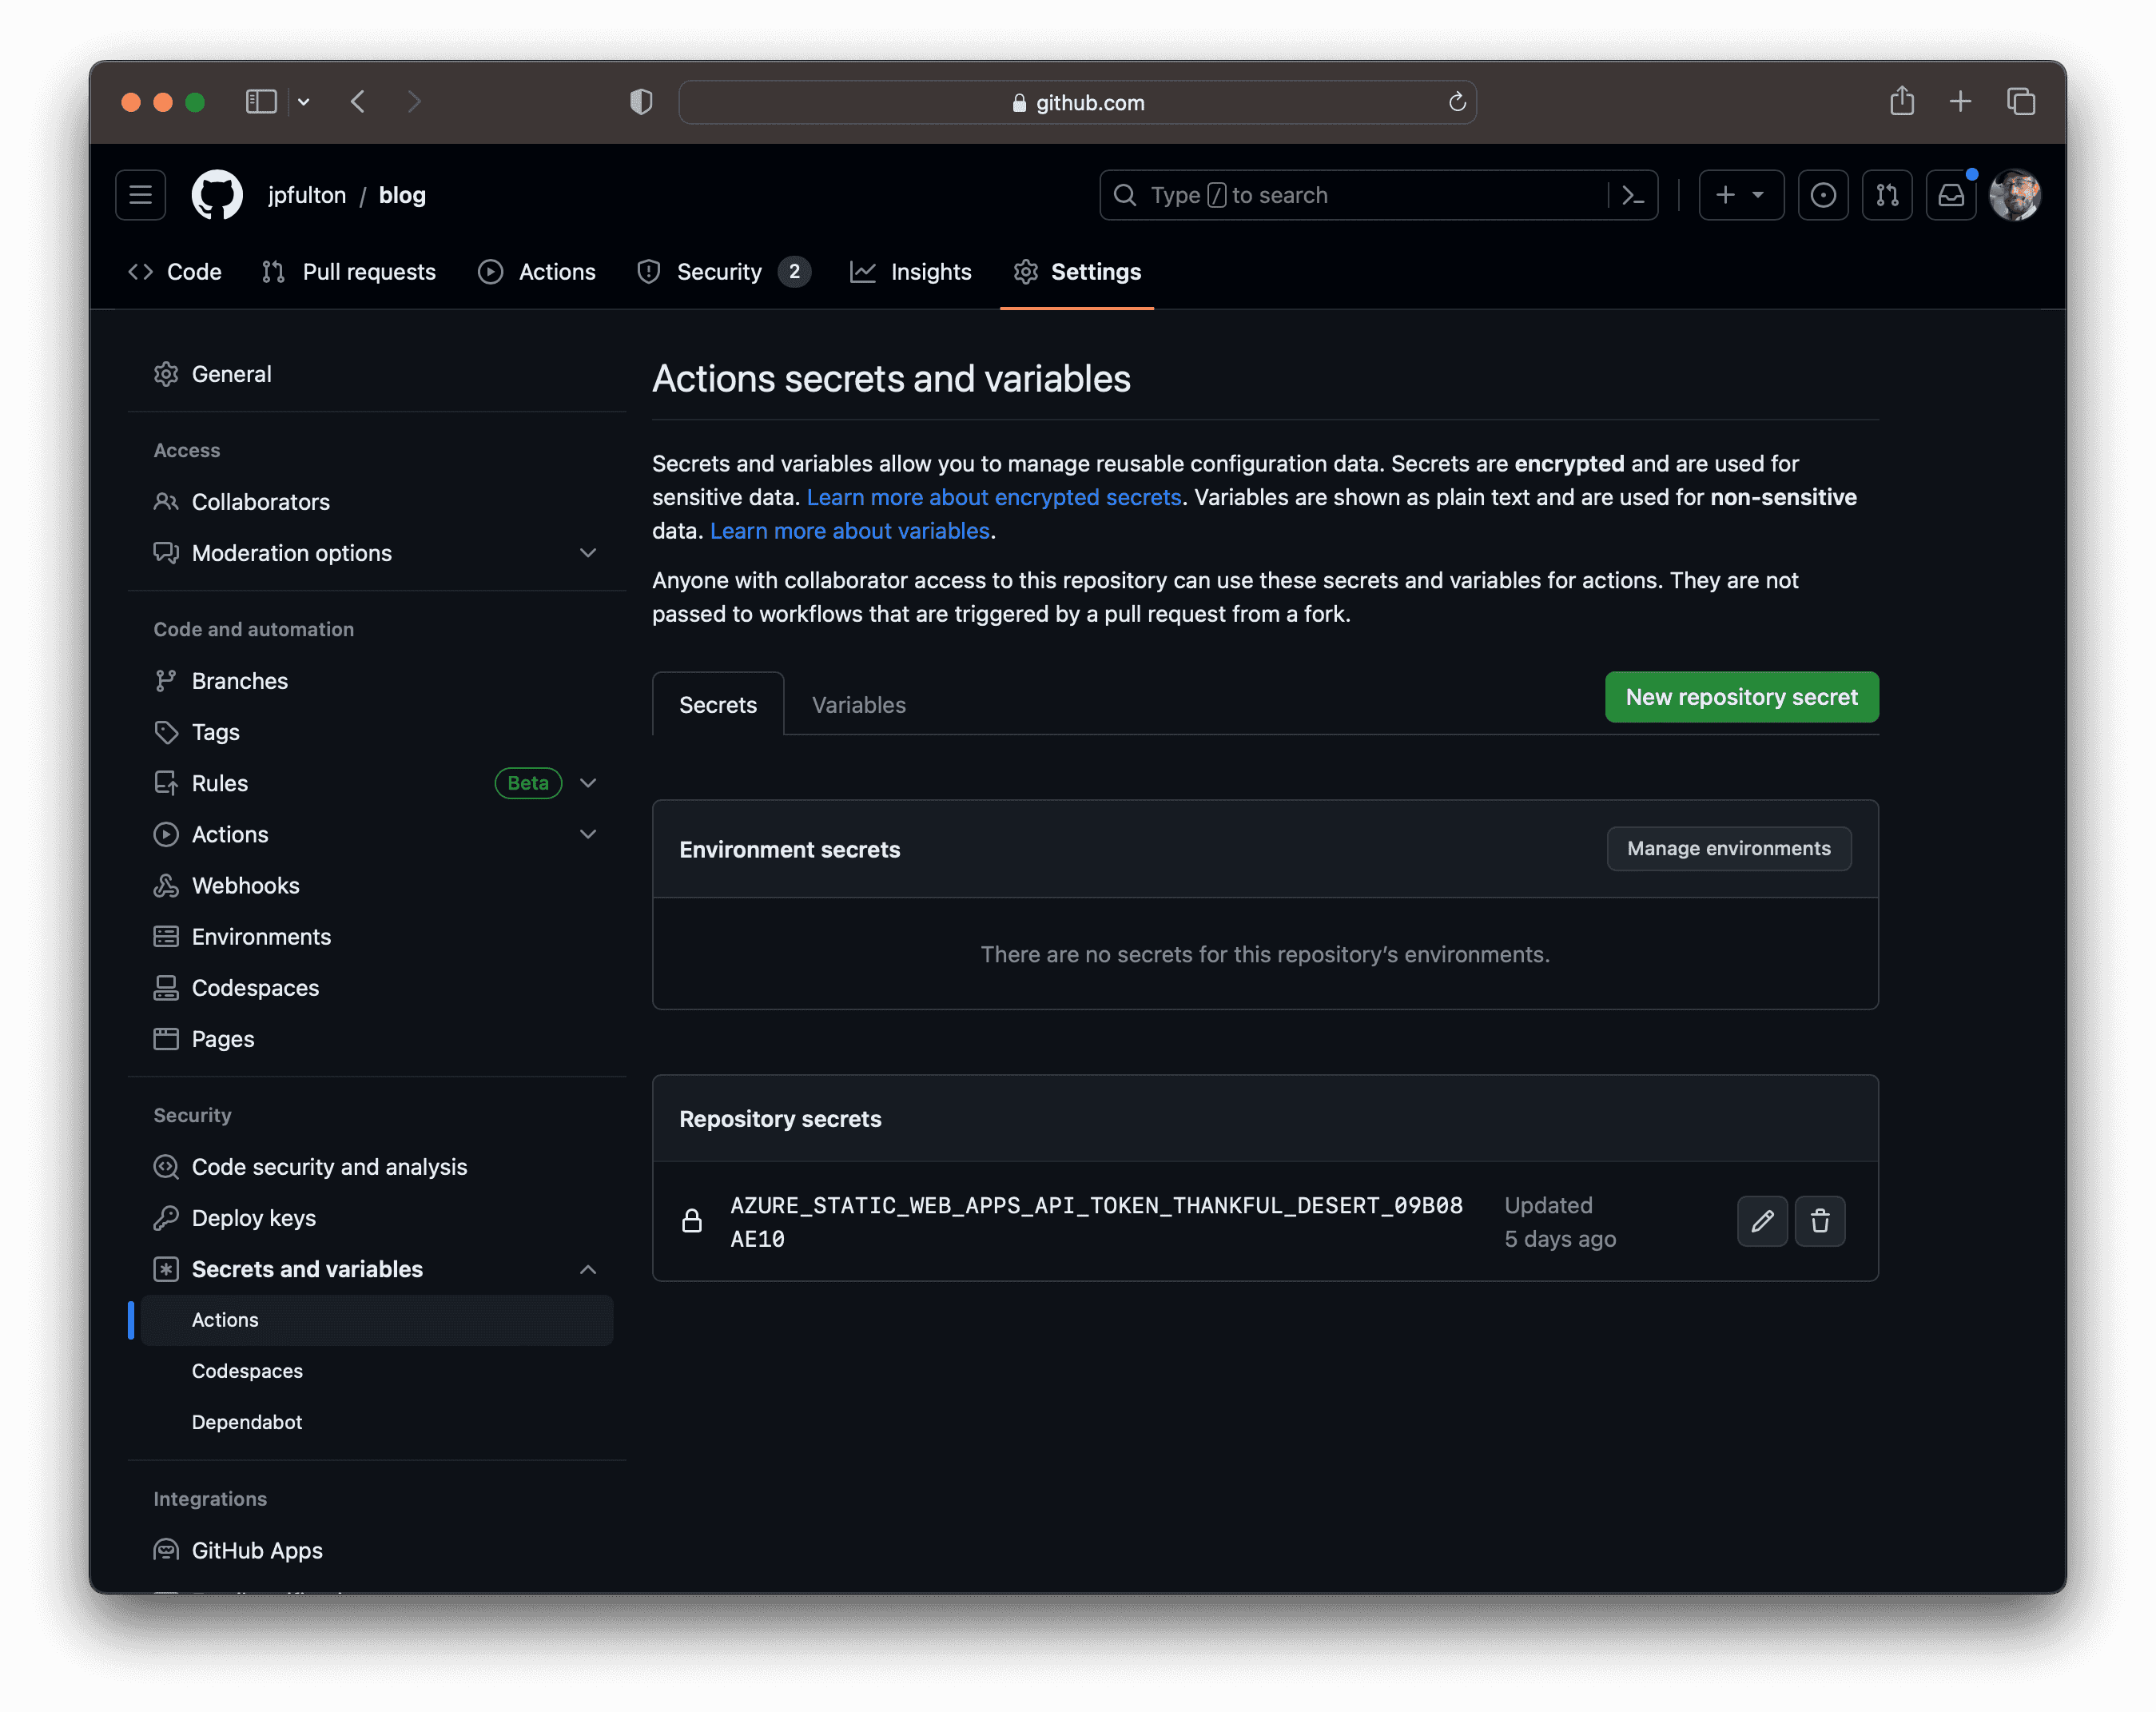This screenshot has width=2156, height=1712.
Task: Expand the Rules section chevron
Action: [x=588, y=783]
